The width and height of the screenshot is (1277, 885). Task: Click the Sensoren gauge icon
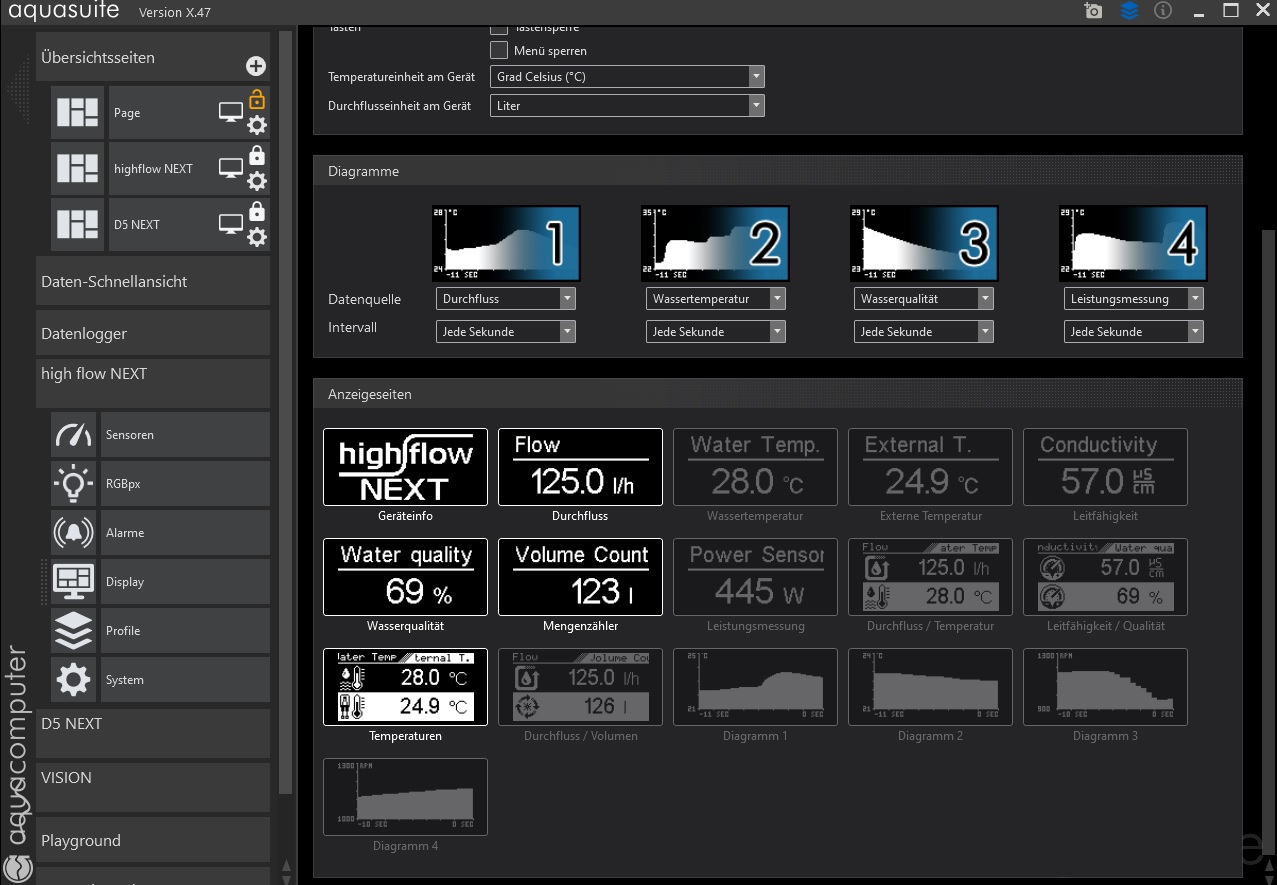(x=73, y=435)
